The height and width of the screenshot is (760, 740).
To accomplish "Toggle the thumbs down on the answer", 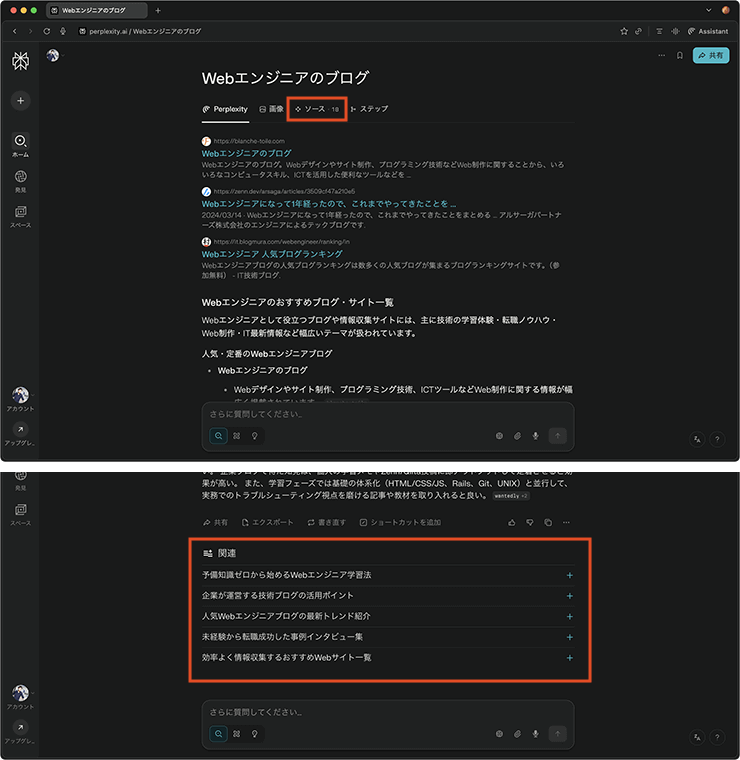I will (530, 522).
